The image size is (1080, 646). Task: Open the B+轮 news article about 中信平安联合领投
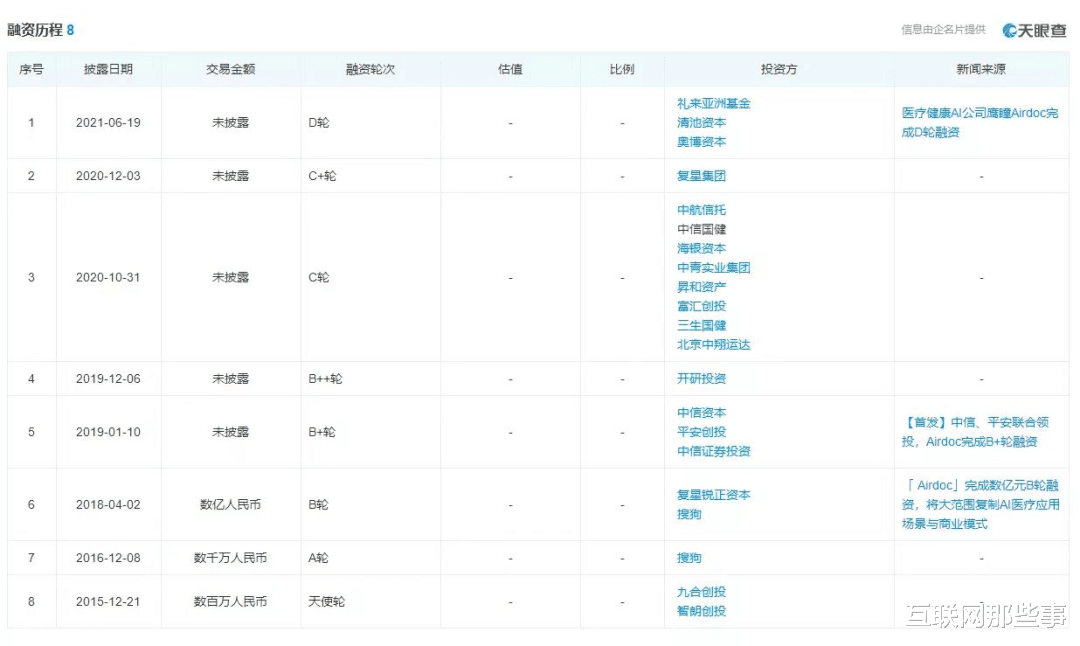click(x=980, y=432)
